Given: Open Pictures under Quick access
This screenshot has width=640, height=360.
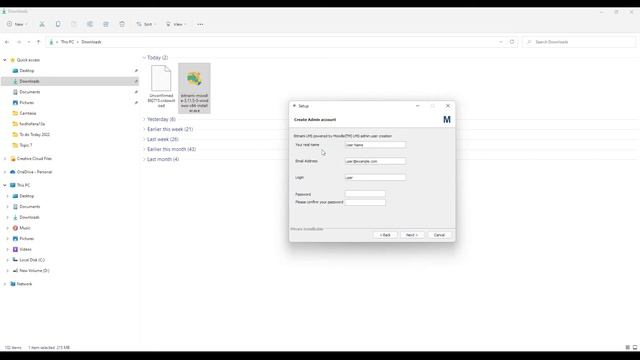Looking at the screenshot, I should click(x=27, y=102).
